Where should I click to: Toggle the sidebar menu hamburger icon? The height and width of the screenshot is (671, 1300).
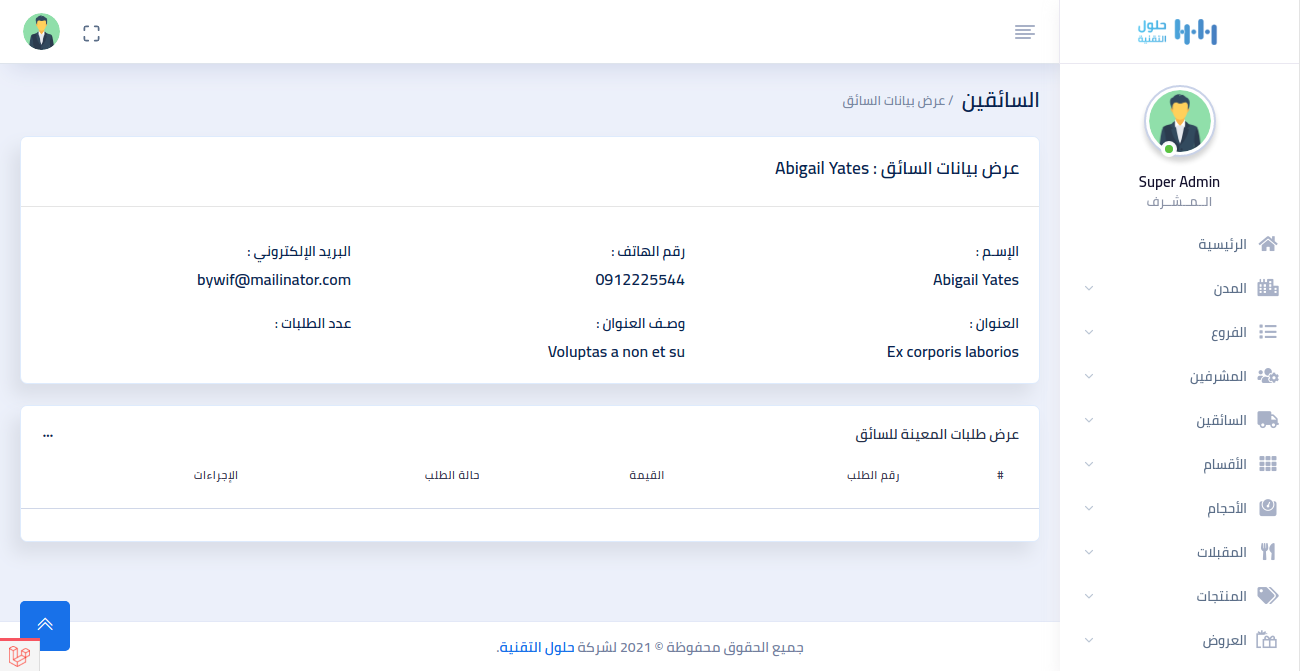[x=1024, y=33]
